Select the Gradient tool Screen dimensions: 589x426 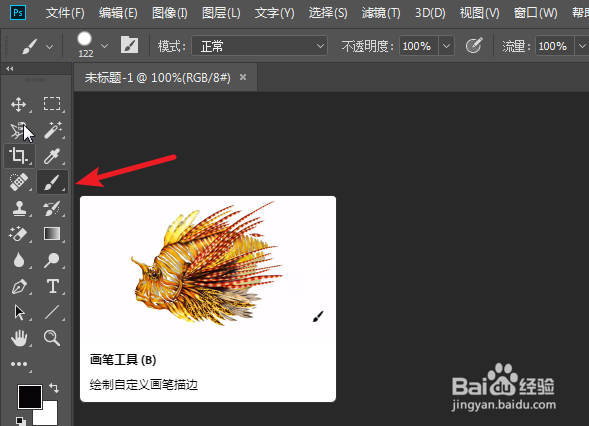tap(52, 234)
